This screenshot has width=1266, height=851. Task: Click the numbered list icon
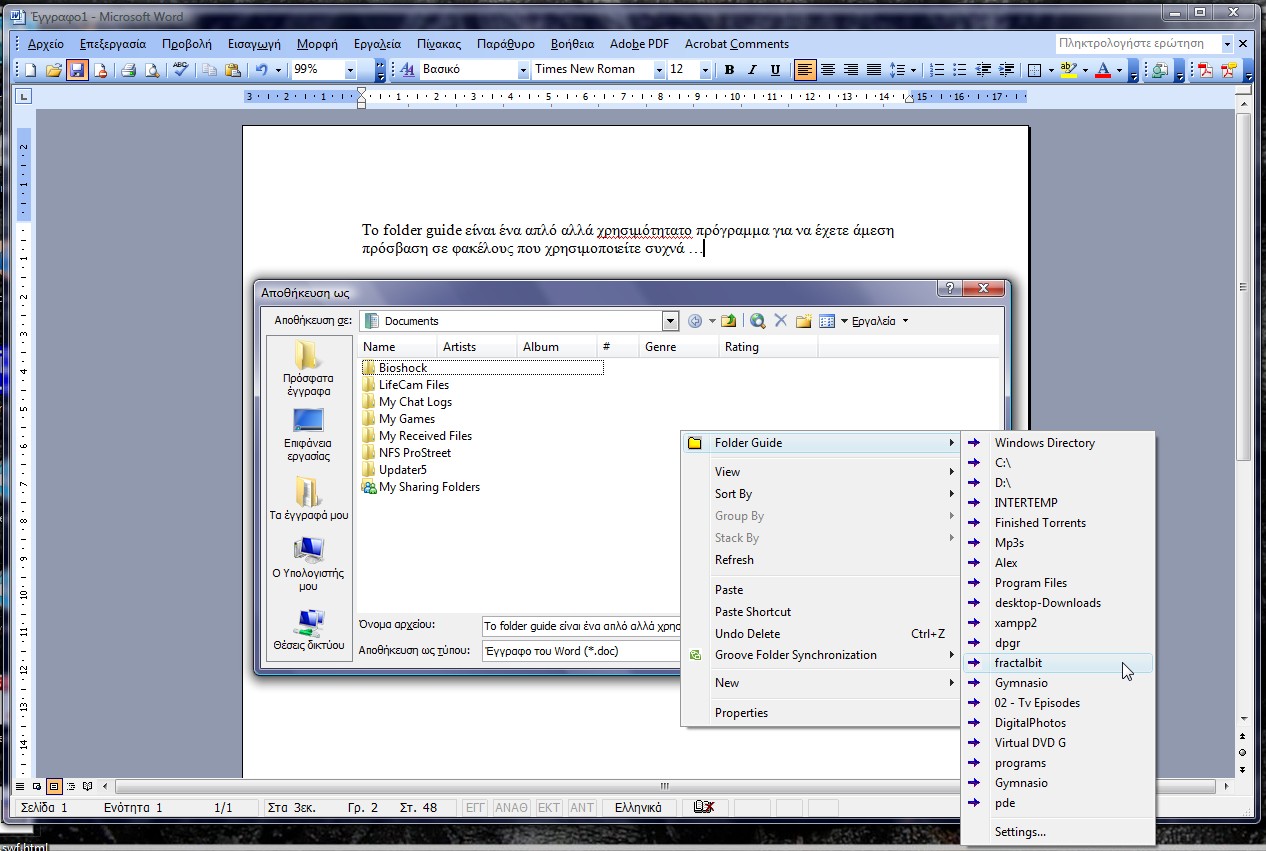pos(937,70)
